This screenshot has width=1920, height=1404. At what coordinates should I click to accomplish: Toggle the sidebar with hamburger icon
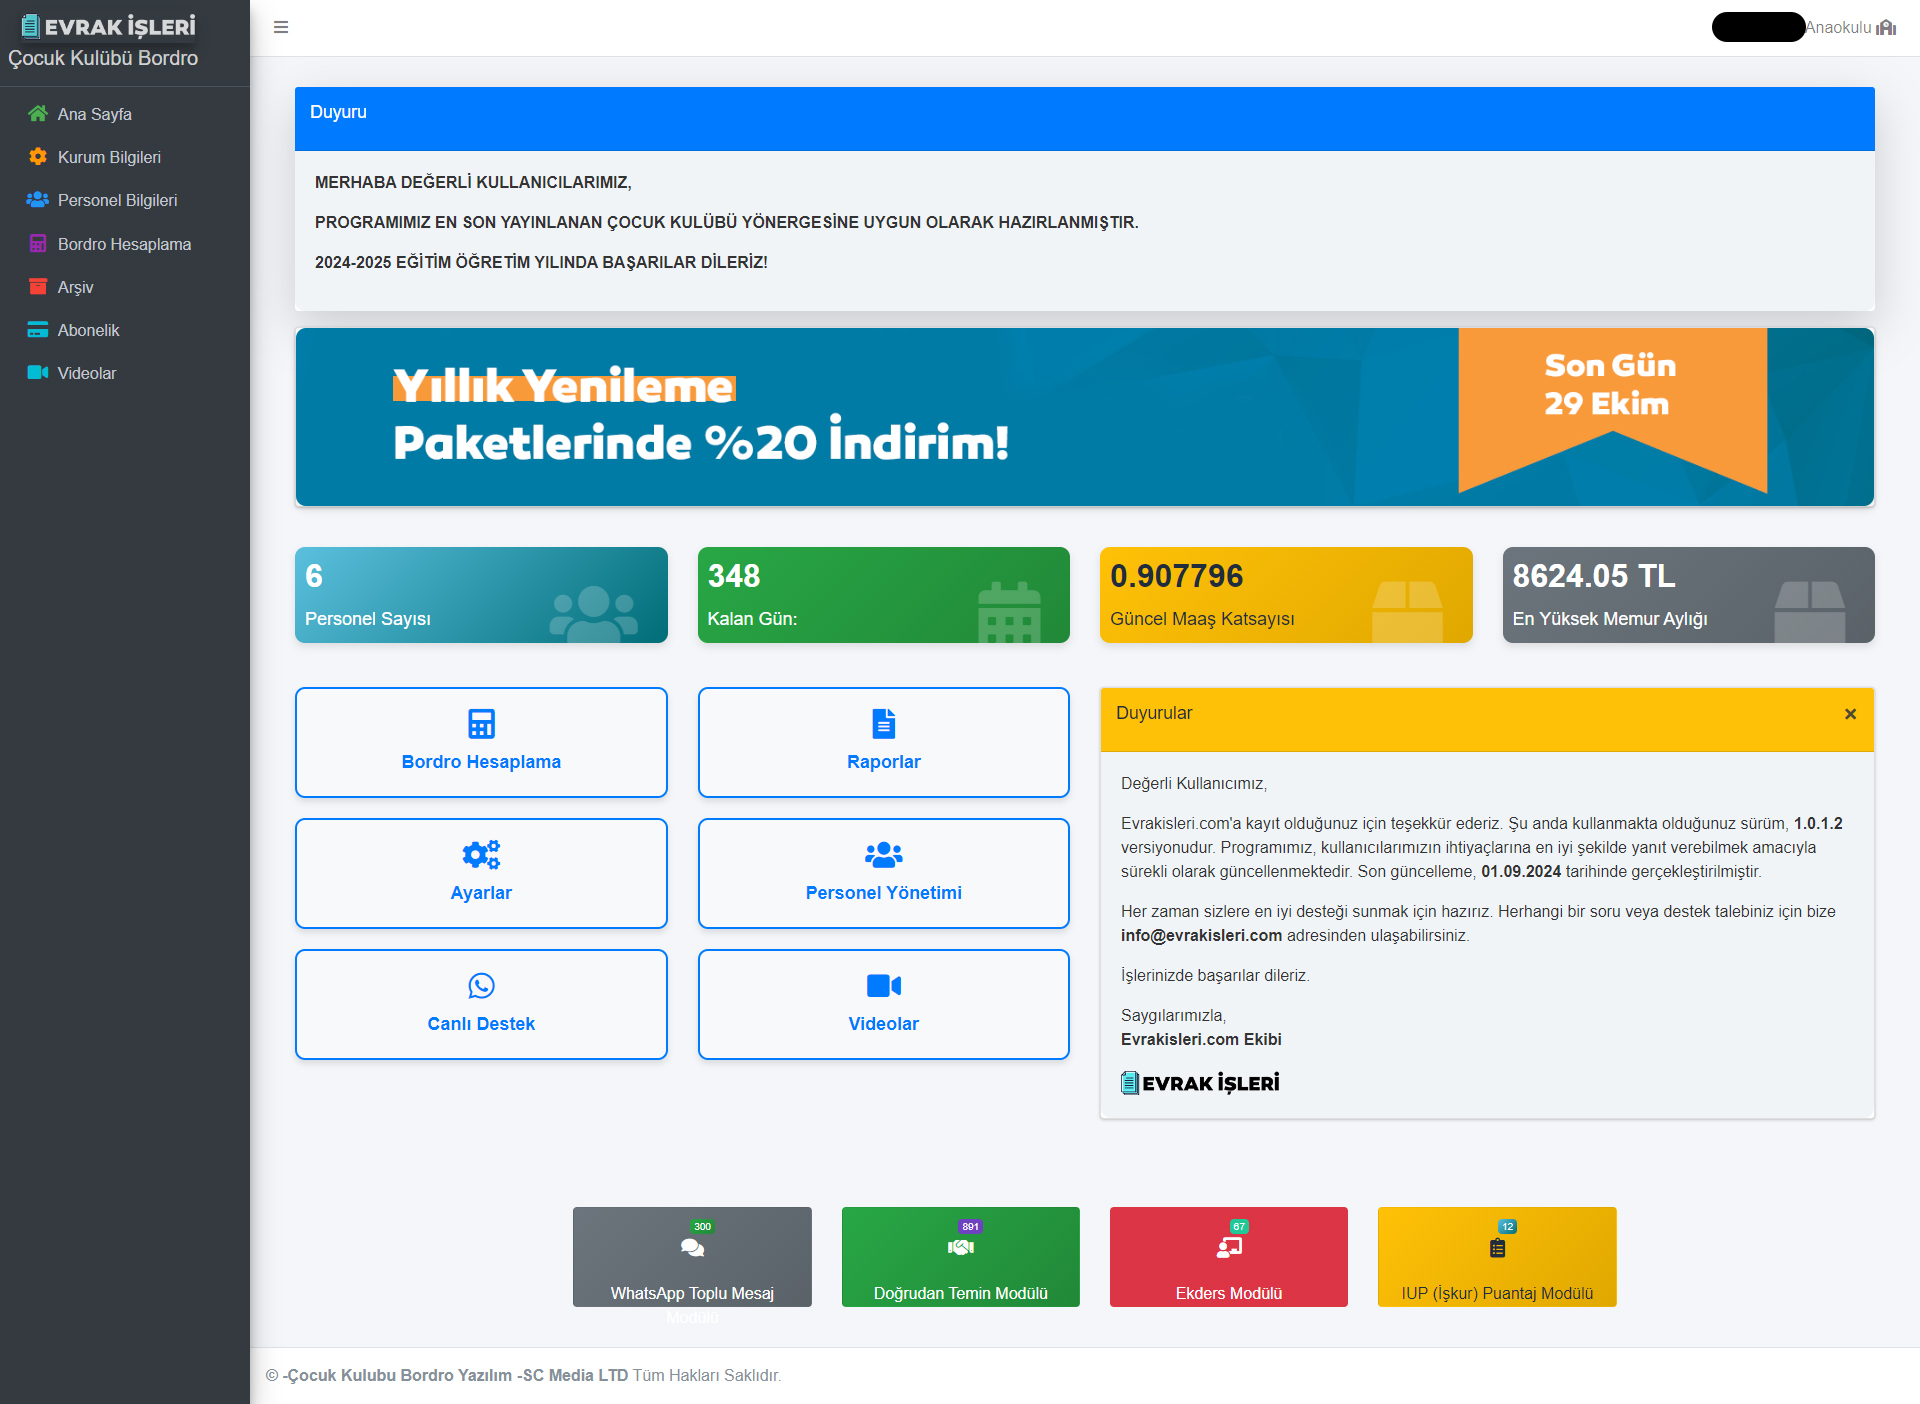(281, 27)
